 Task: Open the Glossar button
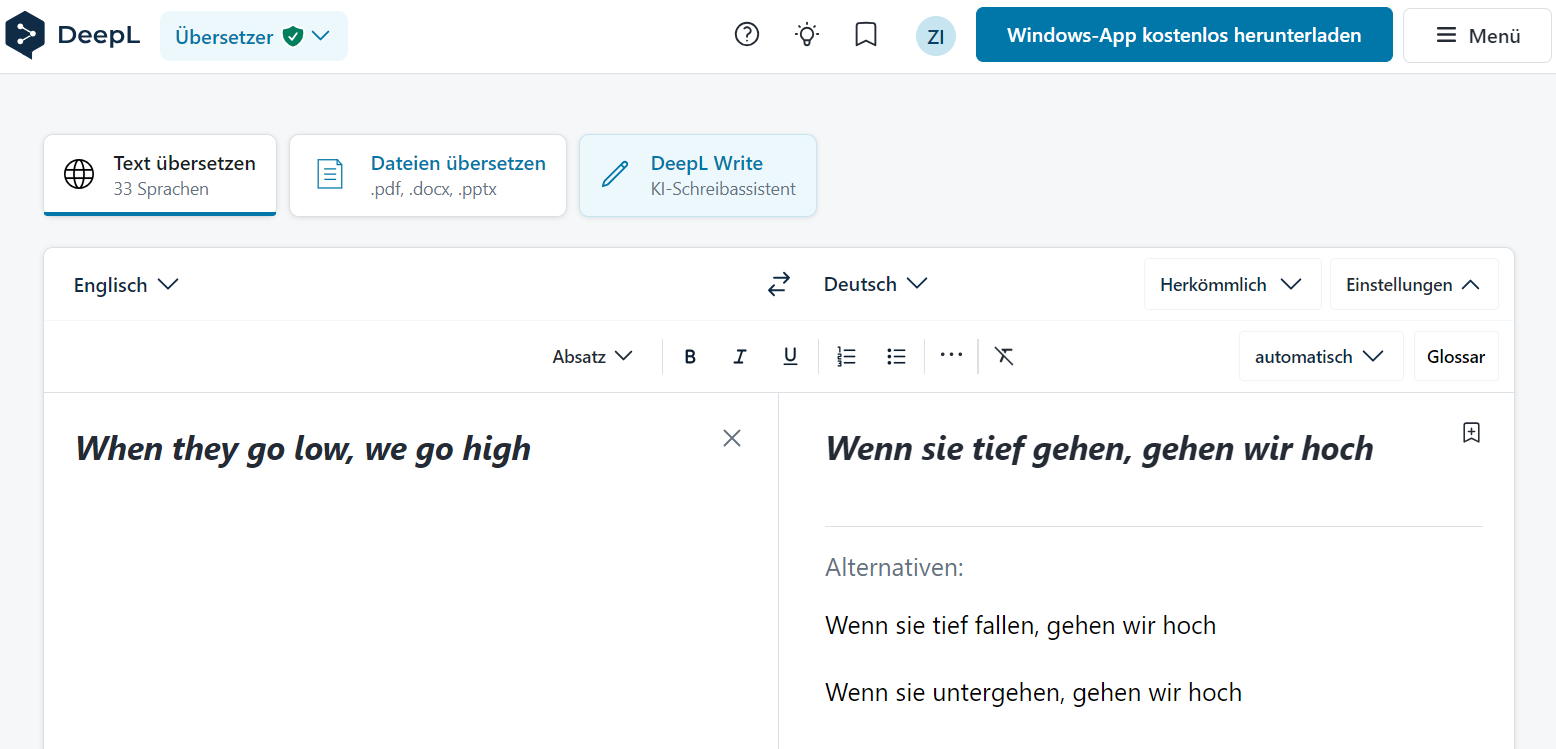coord(1456,357)
